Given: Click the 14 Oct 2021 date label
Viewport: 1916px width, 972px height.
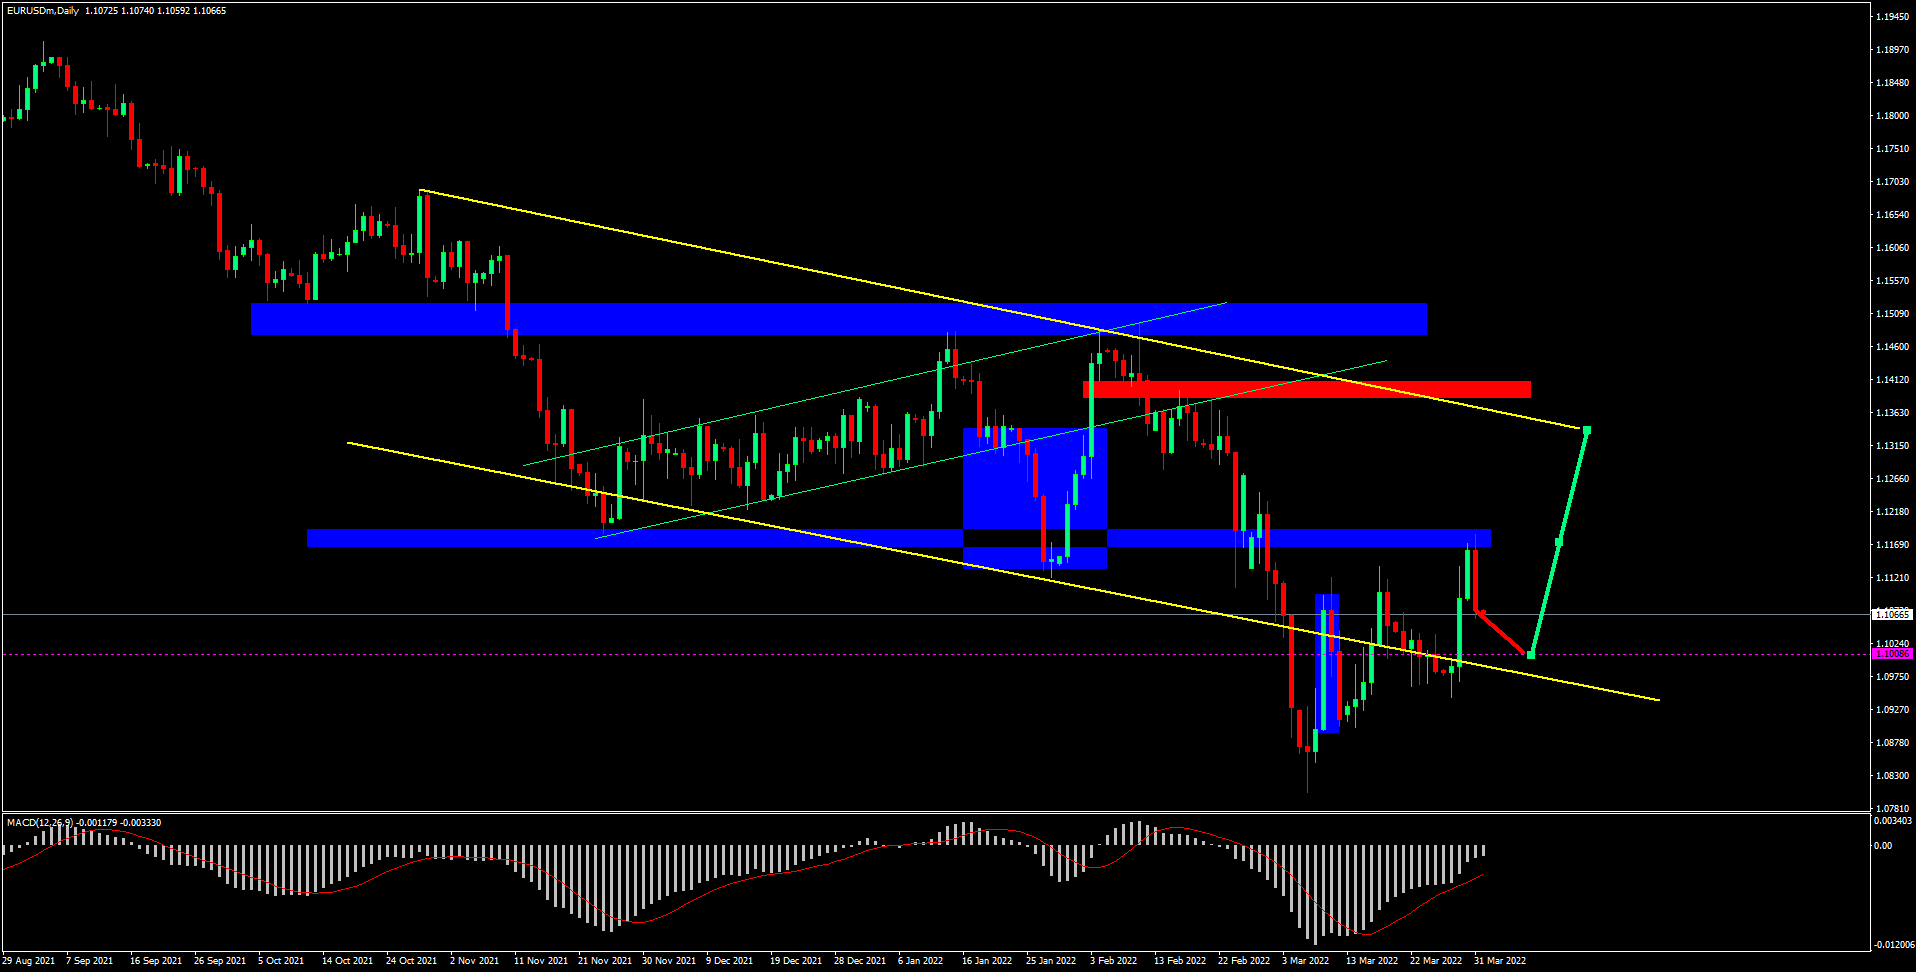Looking at the screenshot, I should coord(348,961).
